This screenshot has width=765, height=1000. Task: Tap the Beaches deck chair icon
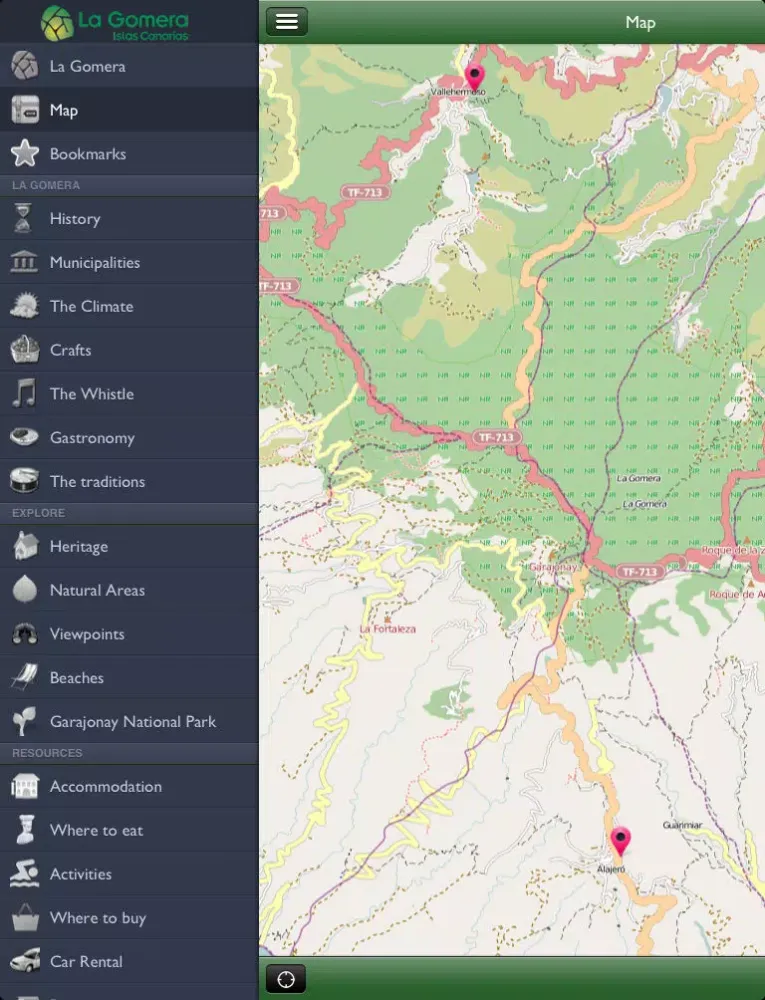point(24,677)
